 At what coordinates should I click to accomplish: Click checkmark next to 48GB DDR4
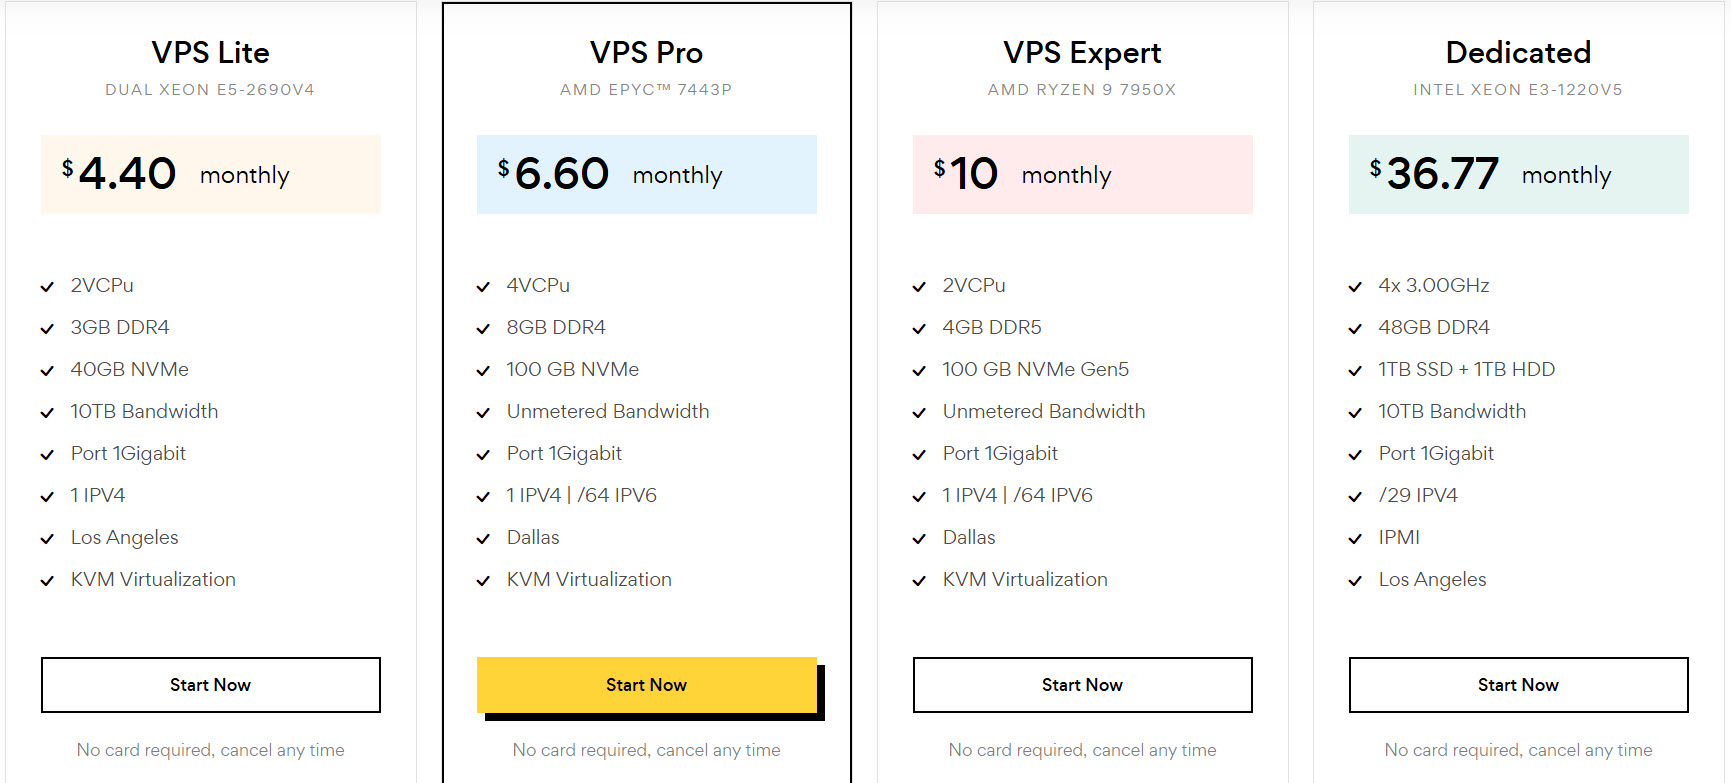click(1355, 329)
